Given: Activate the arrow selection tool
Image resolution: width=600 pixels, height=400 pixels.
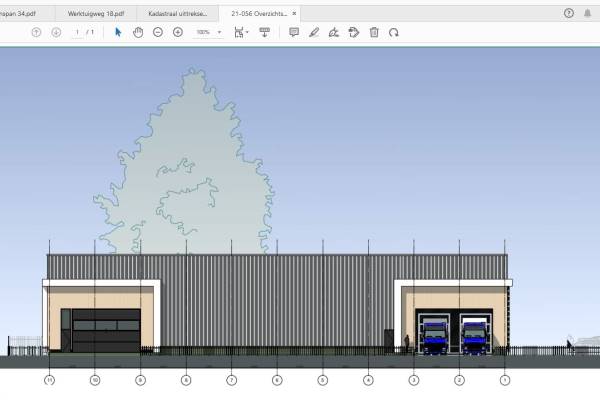Looking at the screenshot, I should click(x=118, y=33).
